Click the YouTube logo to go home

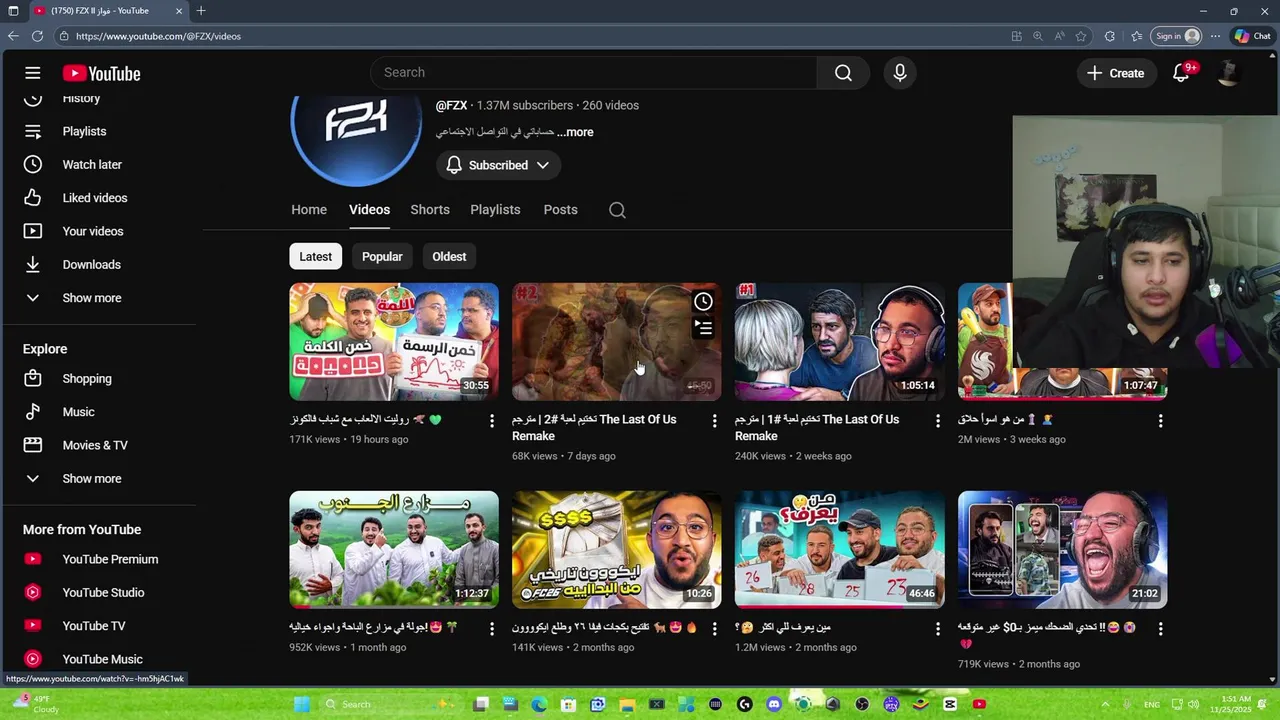101,73
